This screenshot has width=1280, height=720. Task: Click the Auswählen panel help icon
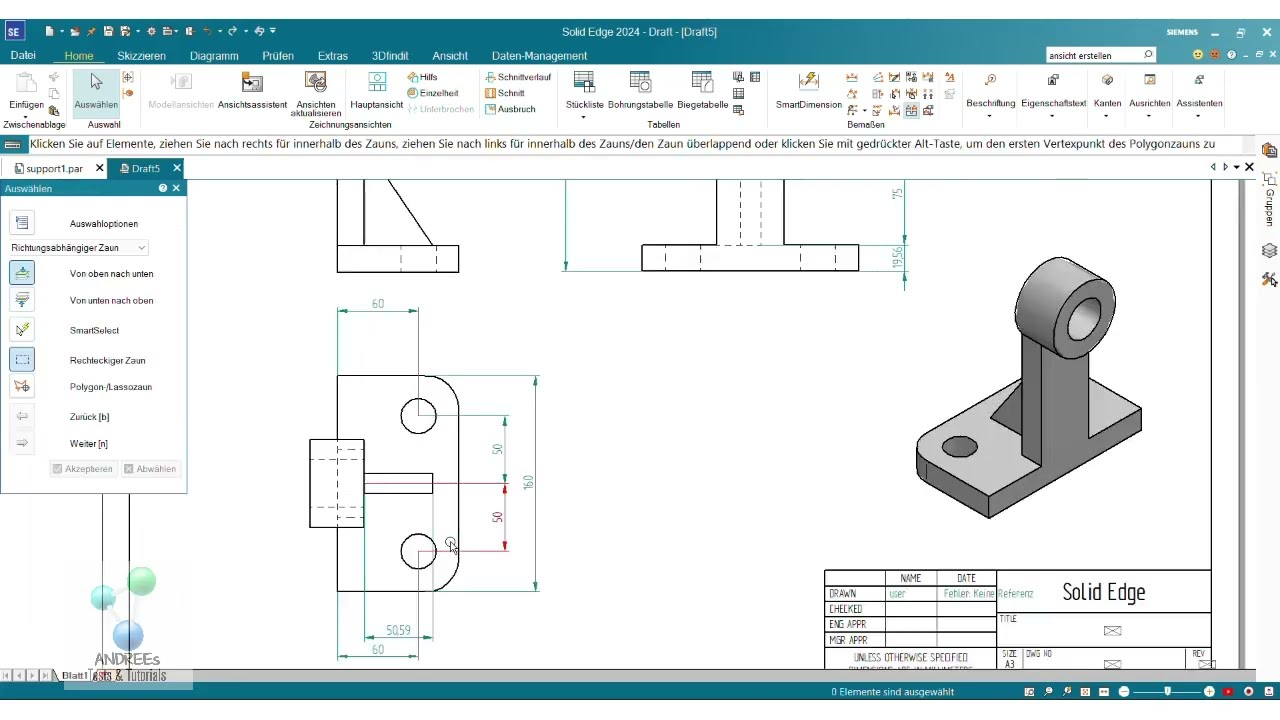(x=163, y=188)
